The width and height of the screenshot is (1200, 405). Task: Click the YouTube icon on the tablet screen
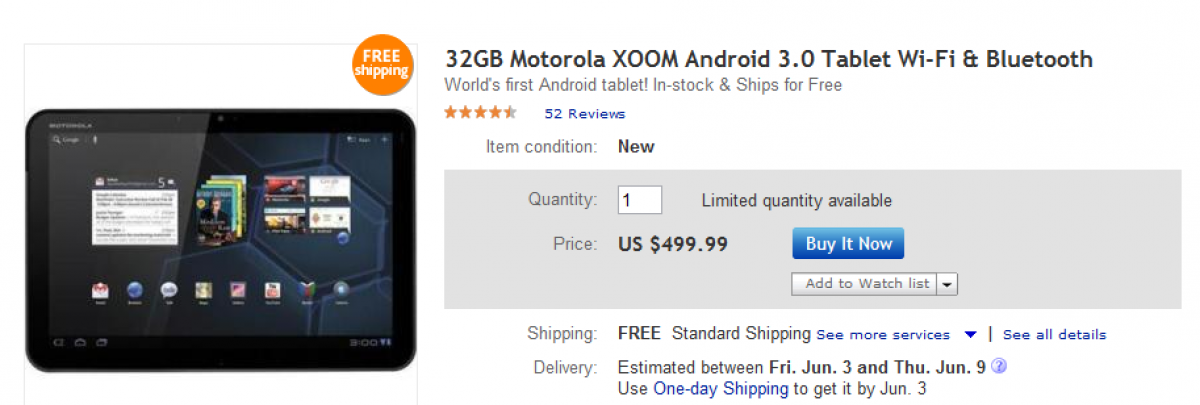click(272, 291)
